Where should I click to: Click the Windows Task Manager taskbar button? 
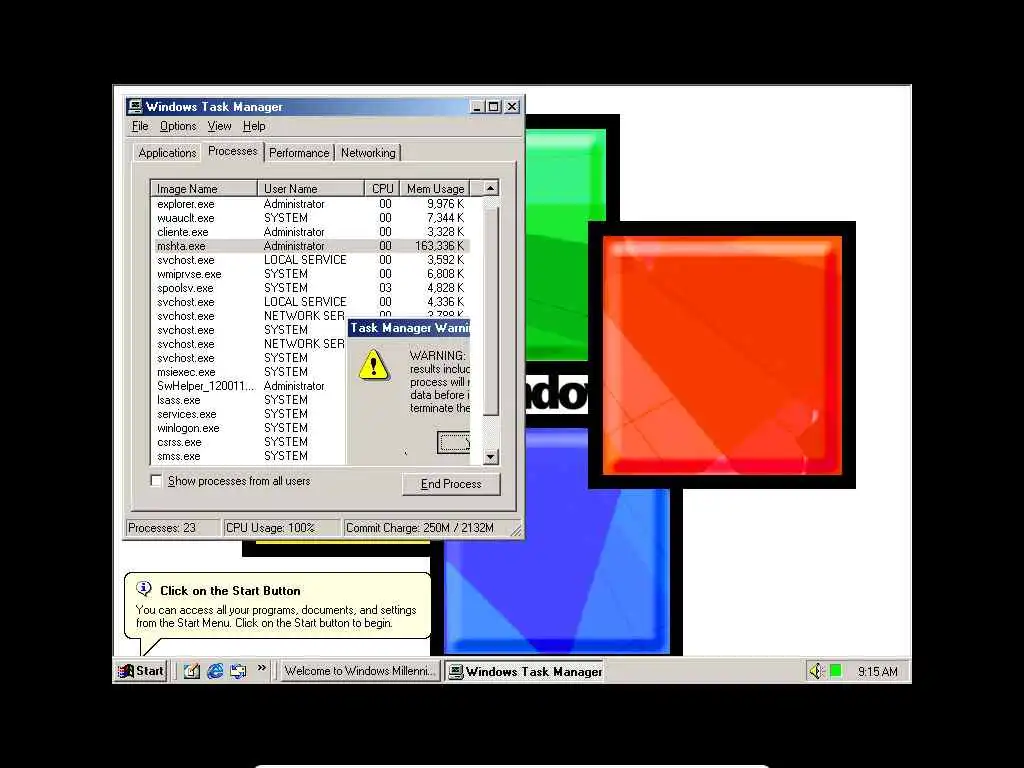pyautogui.click(x=524, y=671)
